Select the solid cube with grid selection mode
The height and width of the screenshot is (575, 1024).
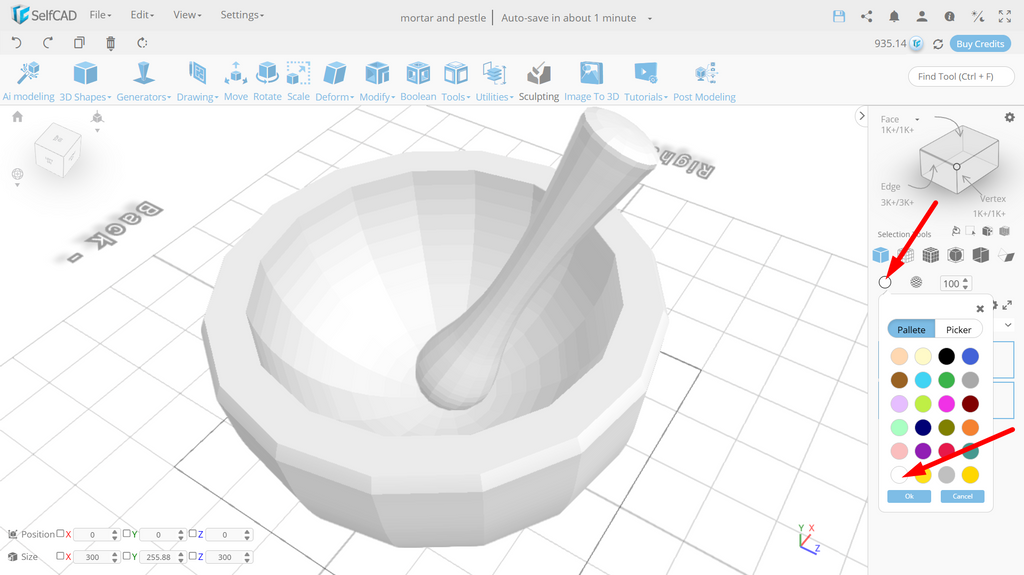(931, 255)
